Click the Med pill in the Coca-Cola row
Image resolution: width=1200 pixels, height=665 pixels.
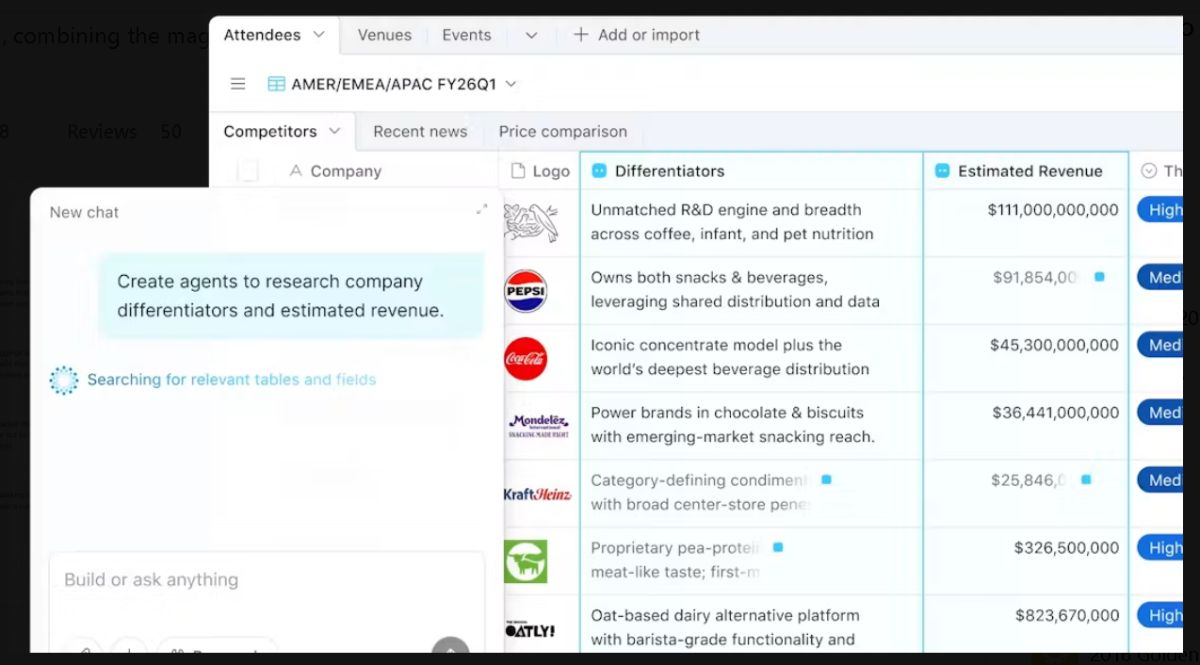click(1160, 345)
